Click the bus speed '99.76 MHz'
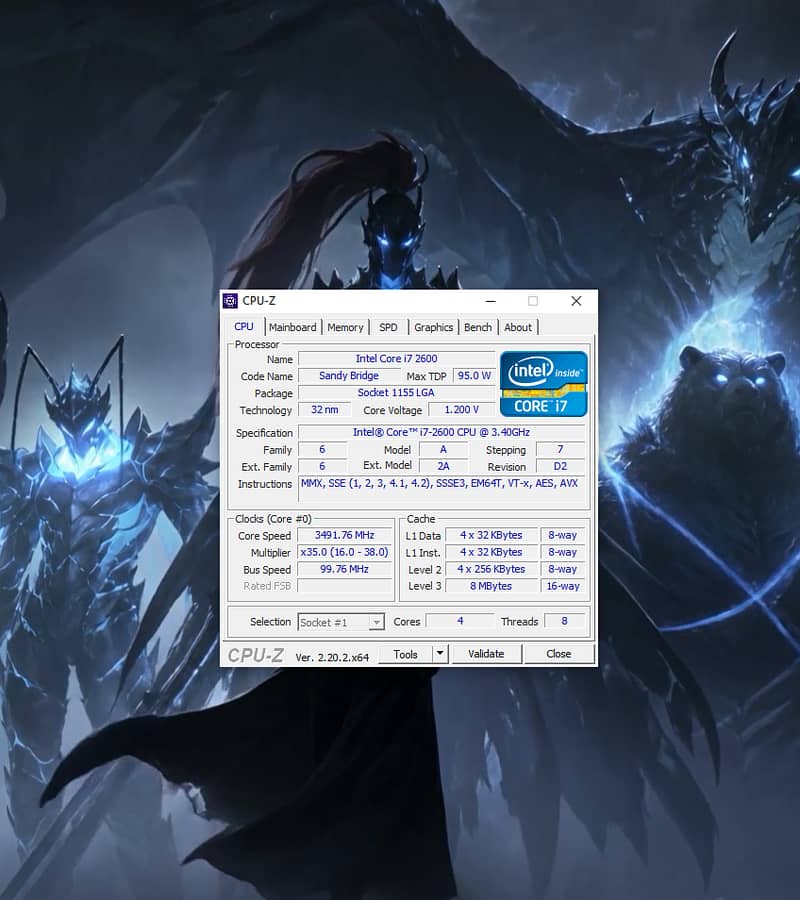The height and width of the screenshot is (900, 800). [344, 569]
